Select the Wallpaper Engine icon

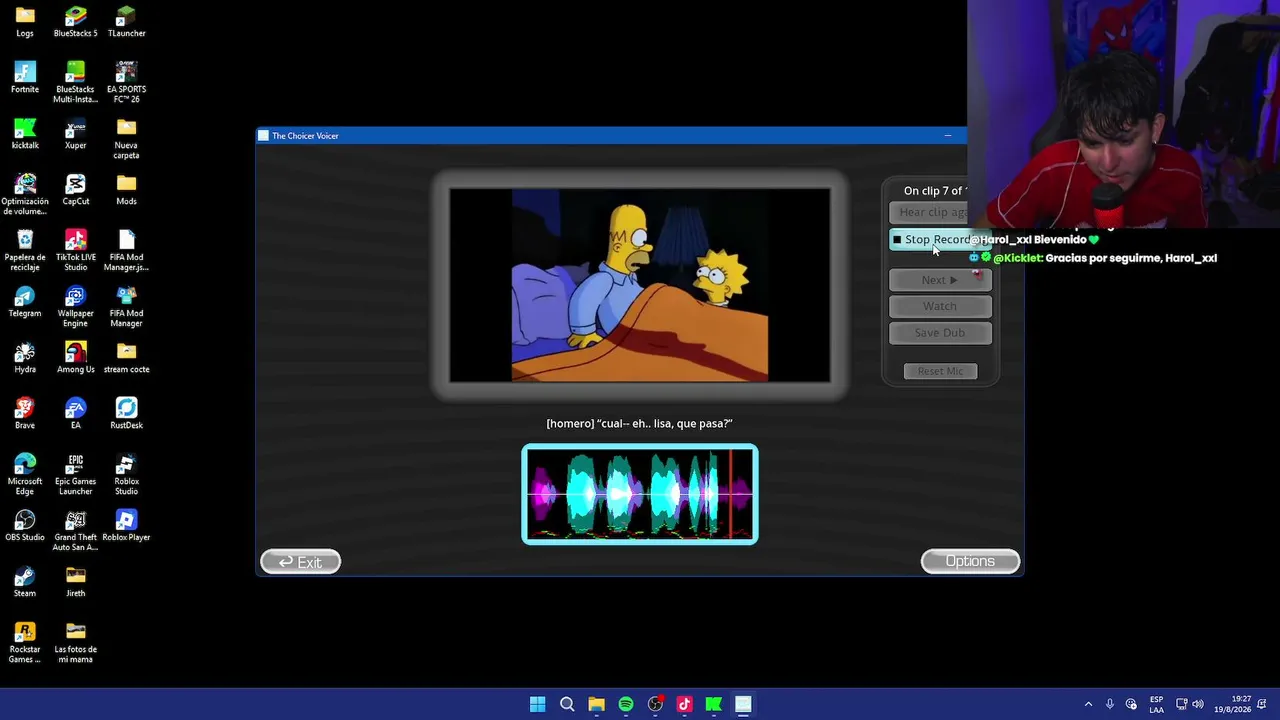point(75,306)
